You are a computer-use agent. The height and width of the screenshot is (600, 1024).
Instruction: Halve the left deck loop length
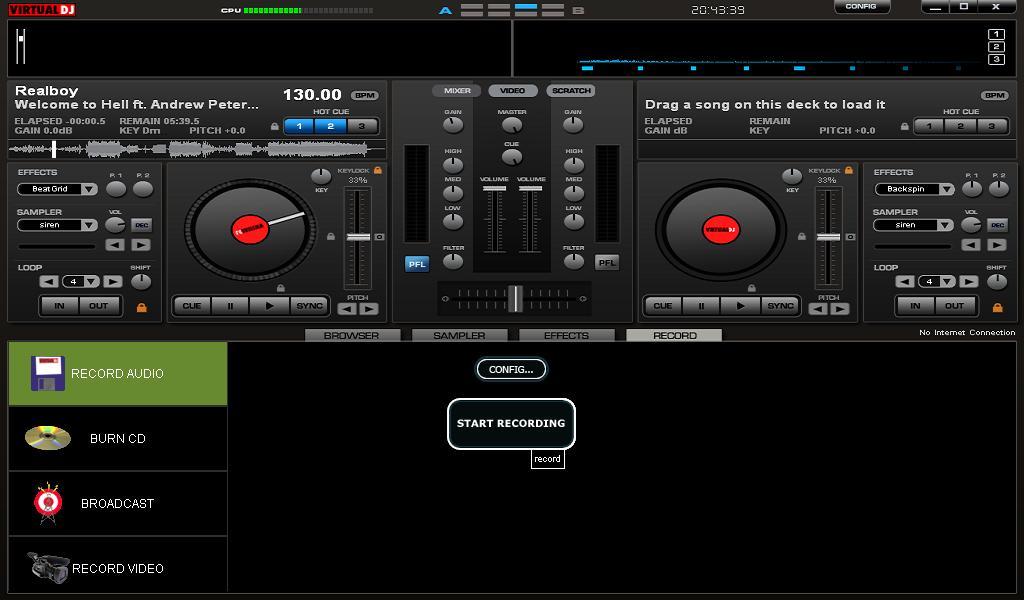coord(48,281)
